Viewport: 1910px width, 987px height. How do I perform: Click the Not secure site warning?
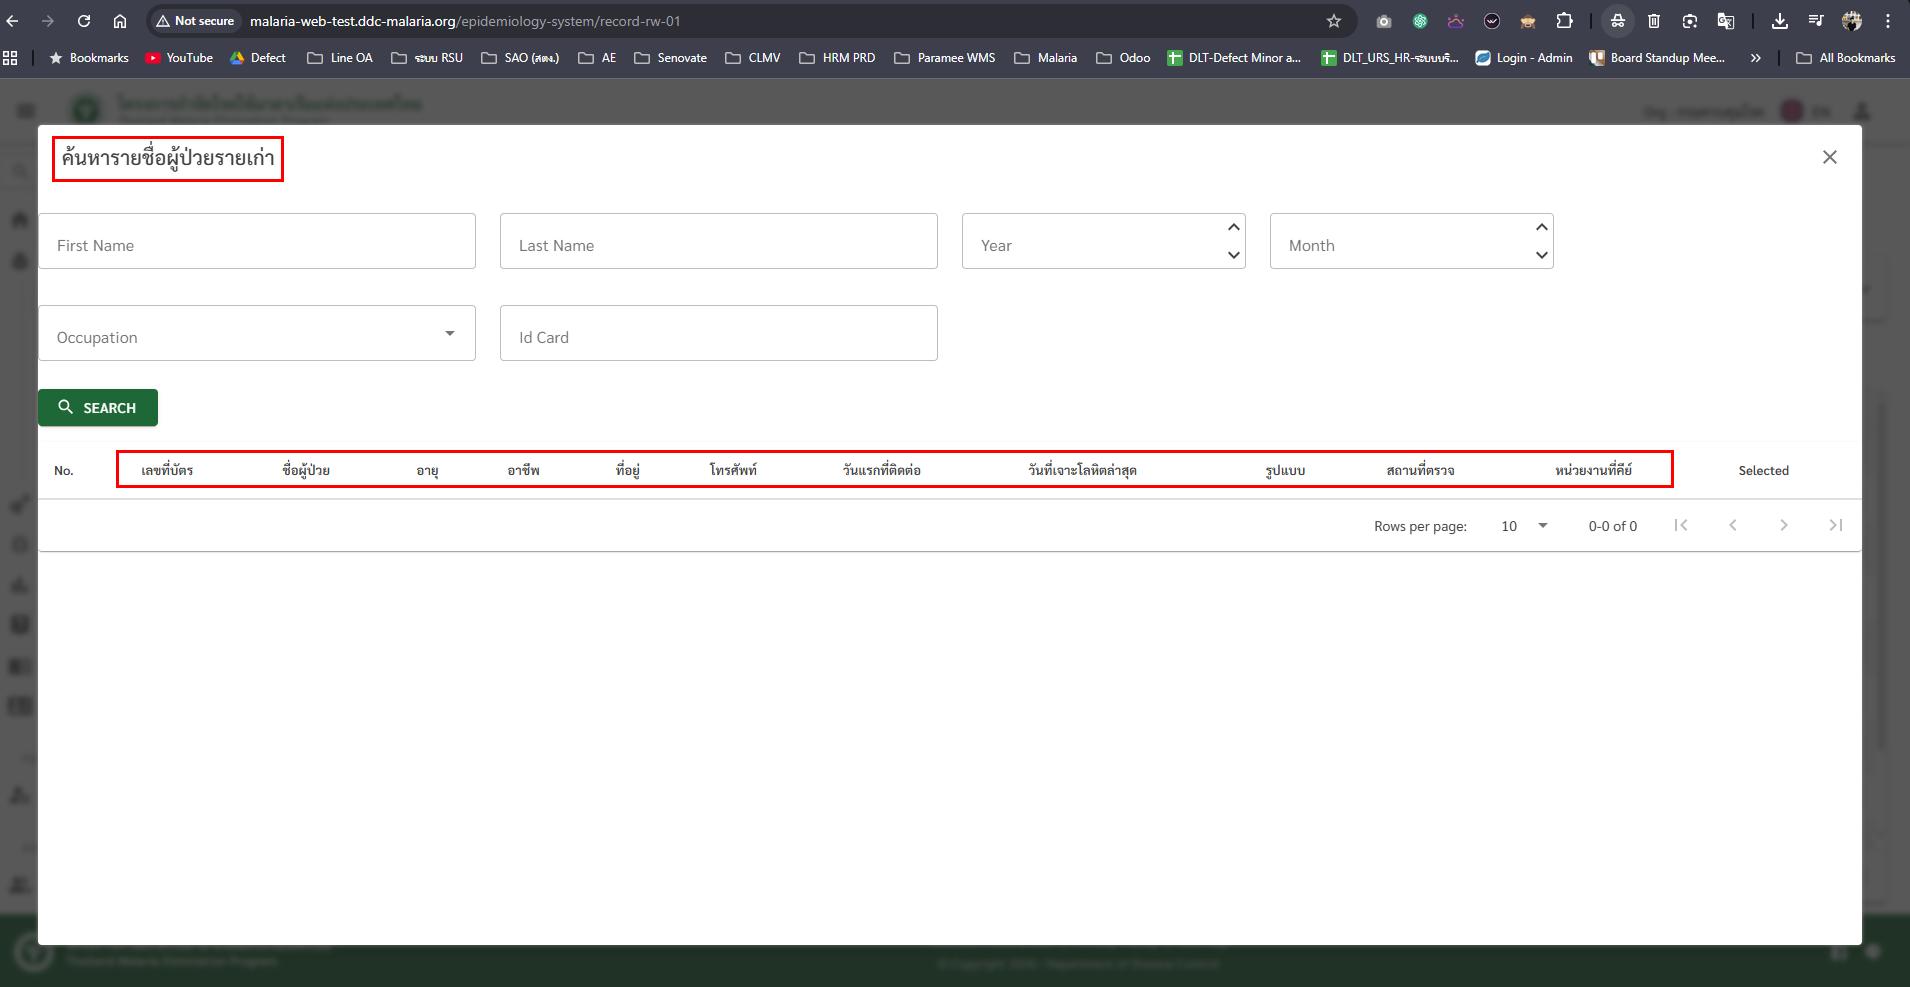coord(196,21)
